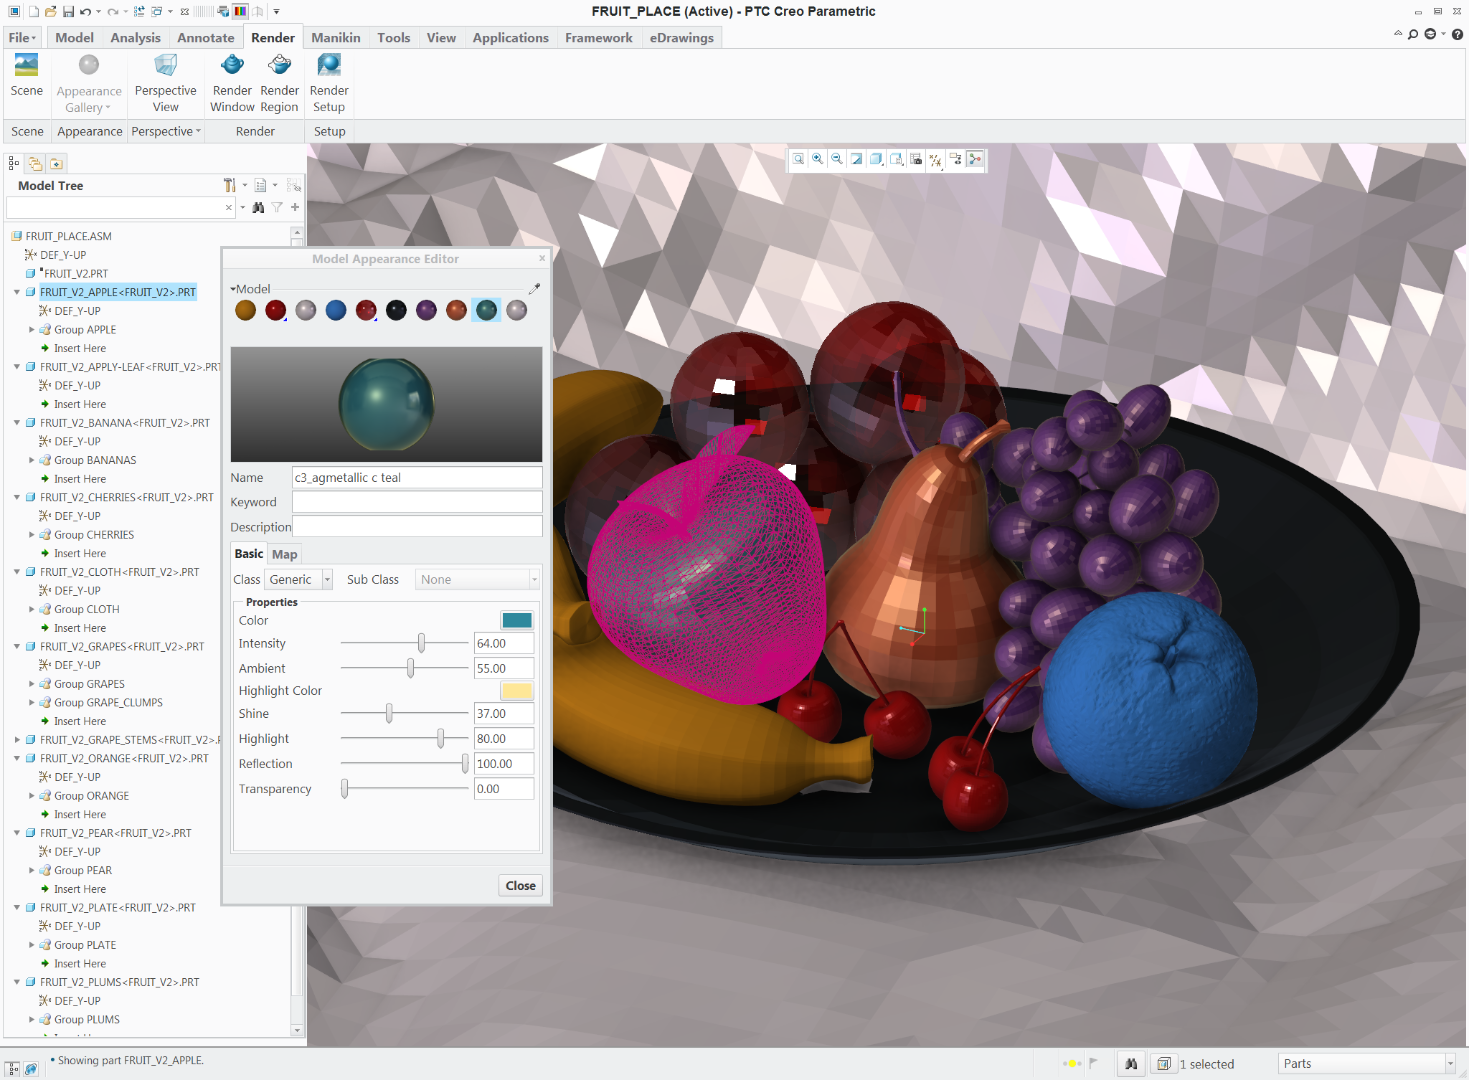Select the golden-brown appearance sphere
The image size is (1469, 1080).
point(246,311)
